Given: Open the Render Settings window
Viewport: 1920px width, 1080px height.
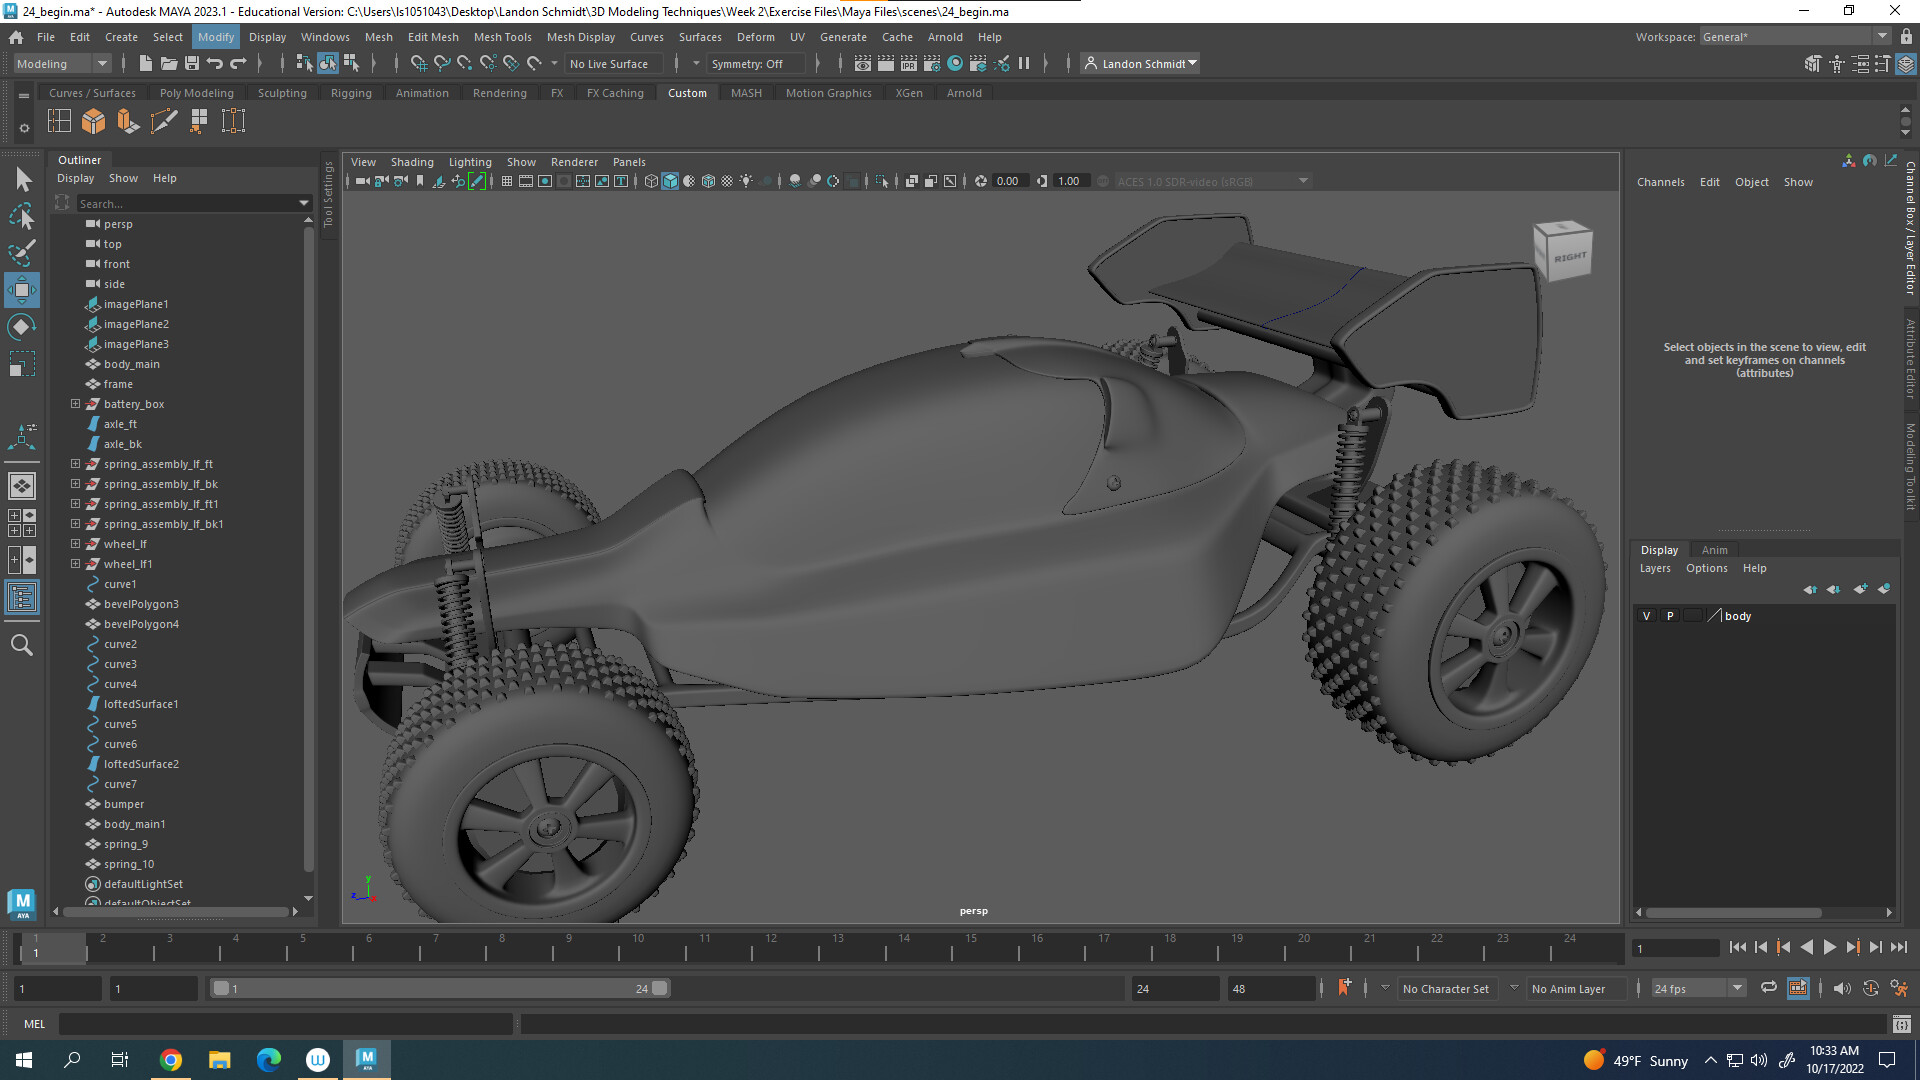Looking at the screenshot, I should click(932, 63).
